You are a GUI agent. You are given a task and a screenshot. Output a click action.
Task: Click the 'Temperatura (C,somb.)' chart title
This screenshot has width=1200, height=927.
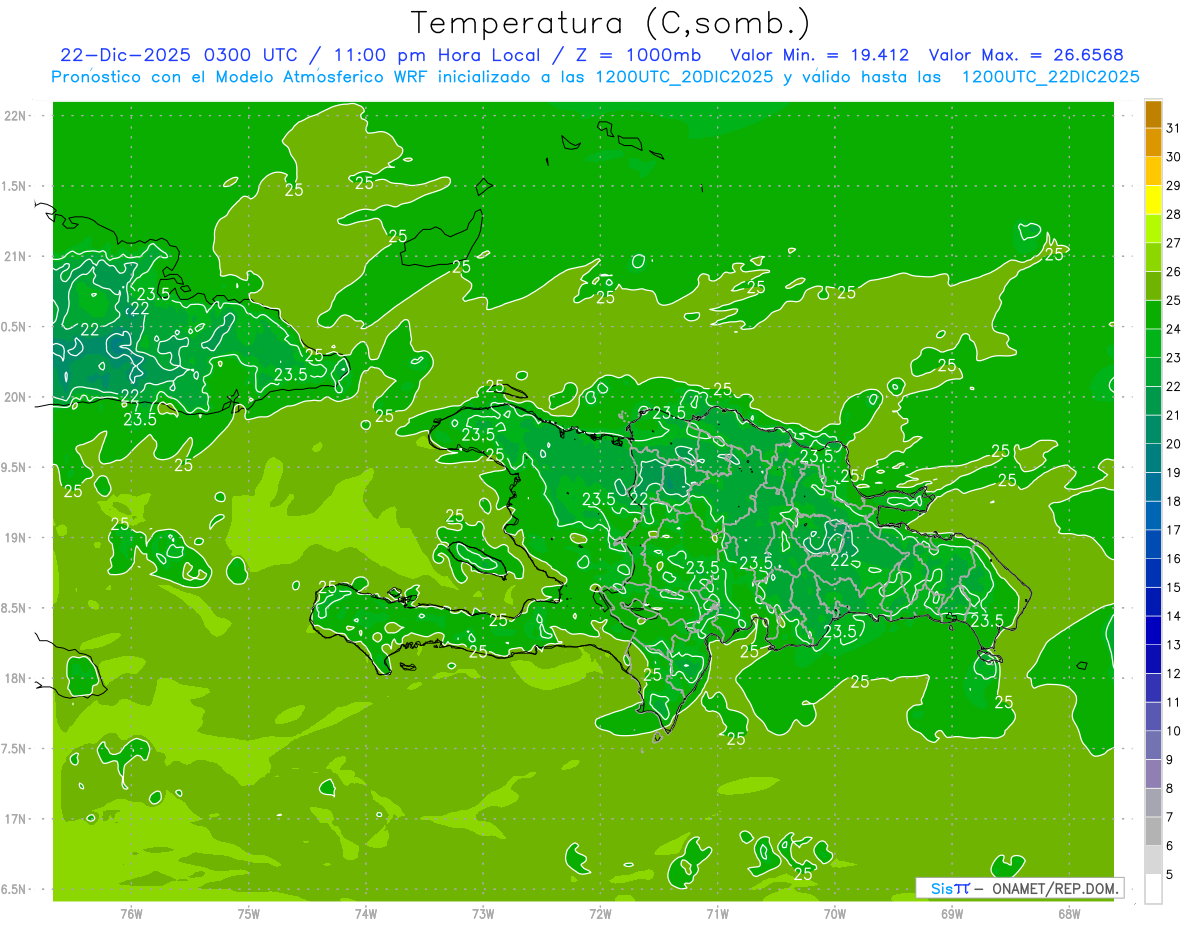[x=612, y=23]
